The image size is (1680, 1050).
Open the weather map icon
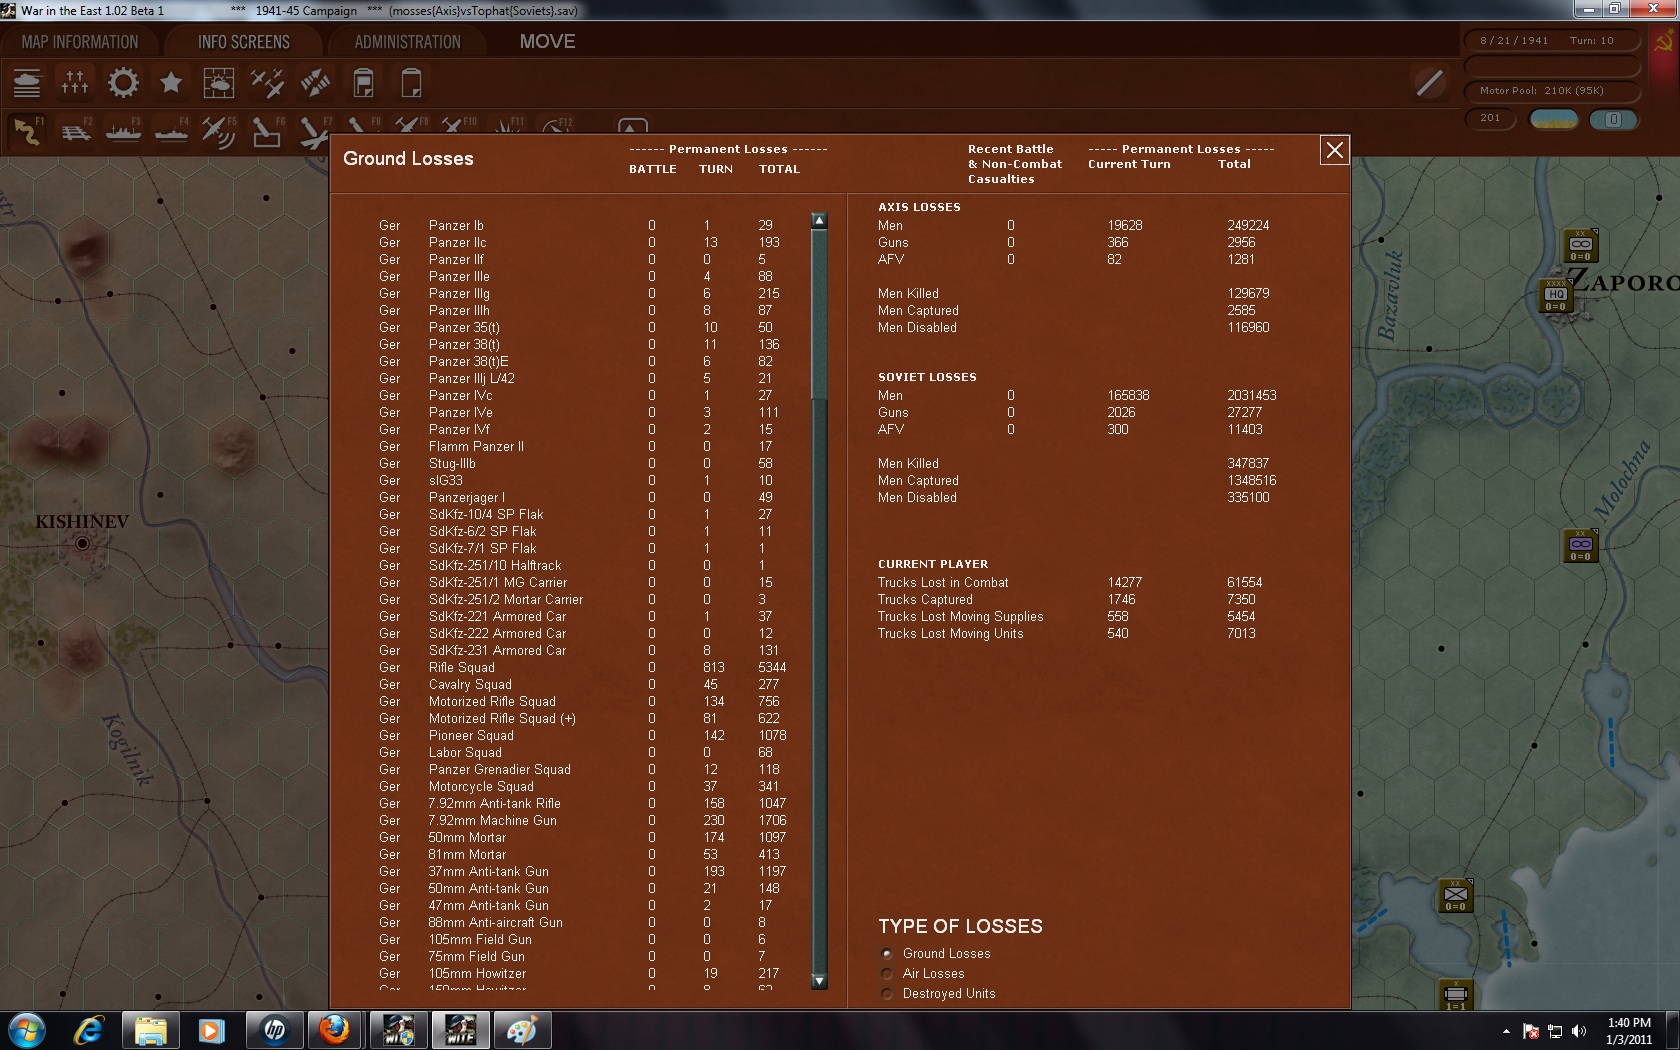coord(218,83)
